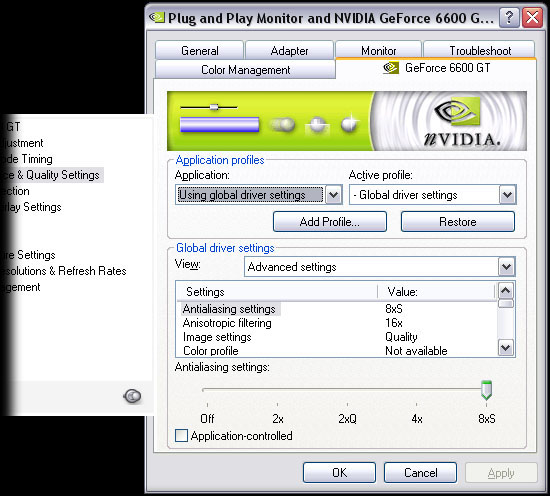
Task: Click the NVIDIA logo on the GeForce 6600 GT tab
Action: pos(391,68)
